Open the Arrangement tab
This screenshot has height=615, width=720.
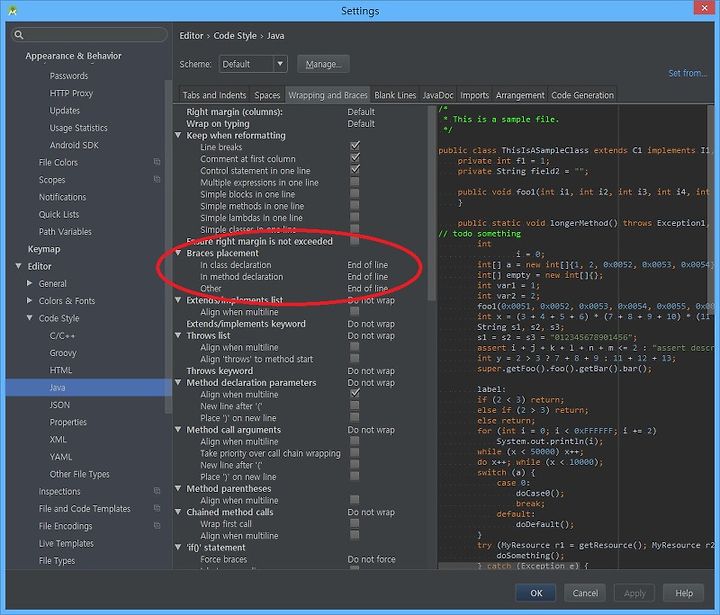520,95
